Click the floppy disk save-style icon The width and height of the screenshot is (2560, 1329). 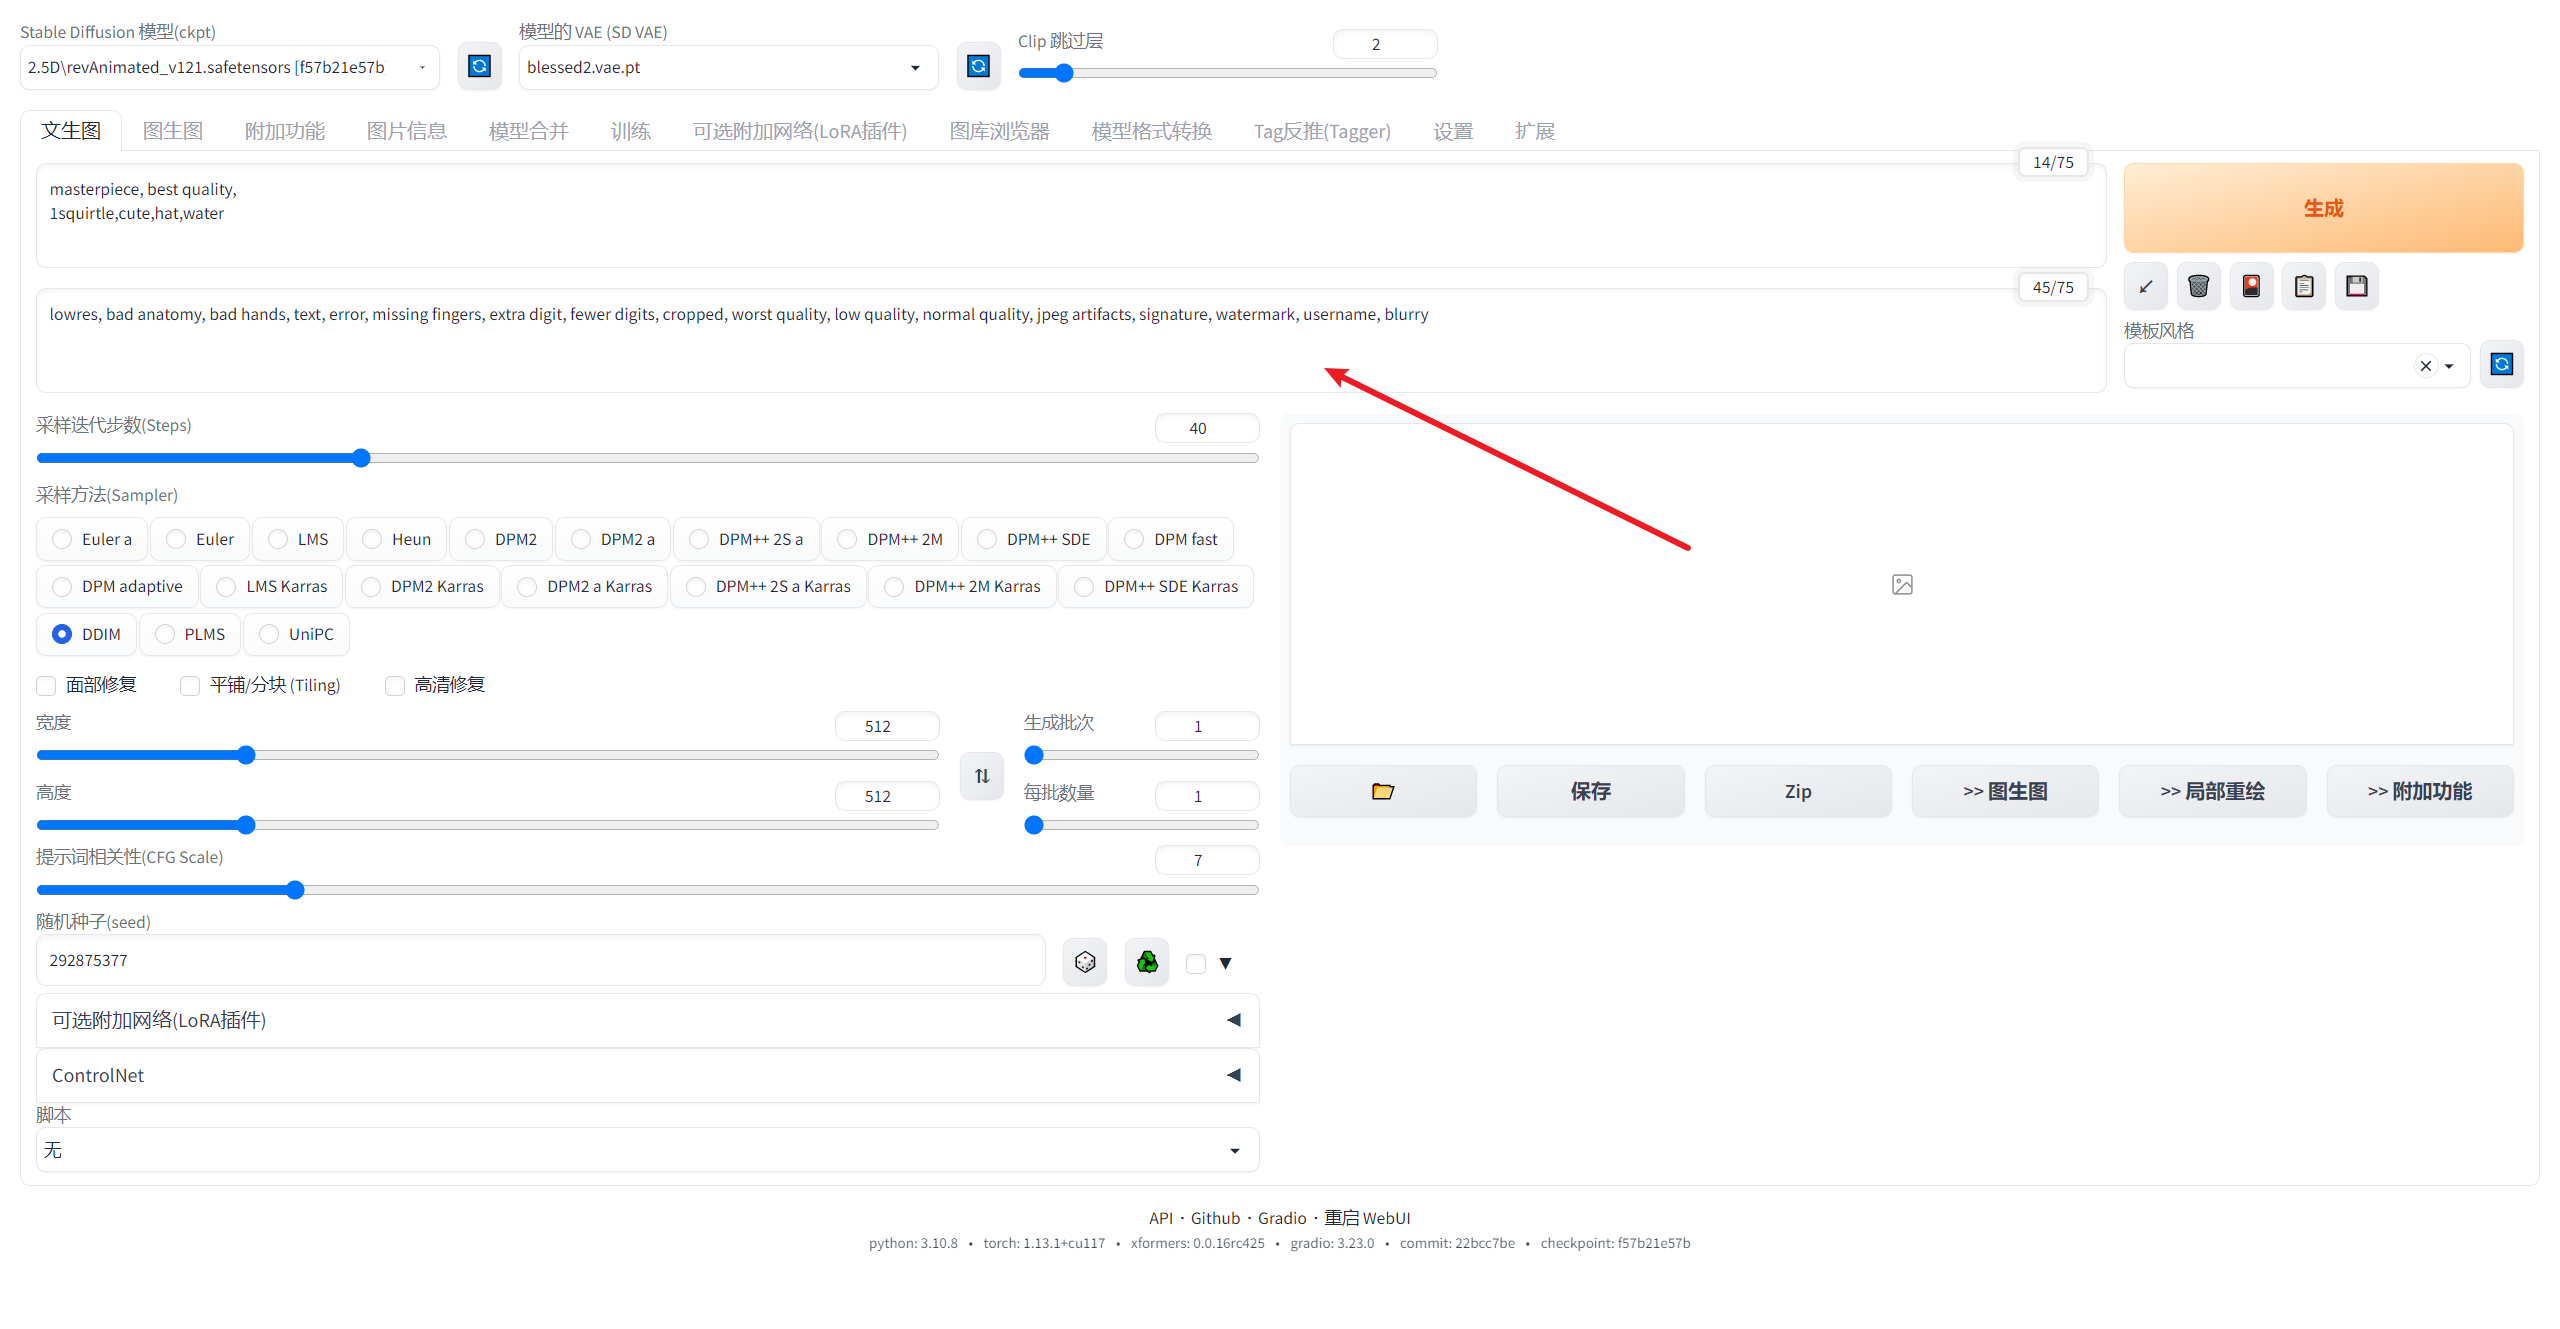[x=2356, y=287]
